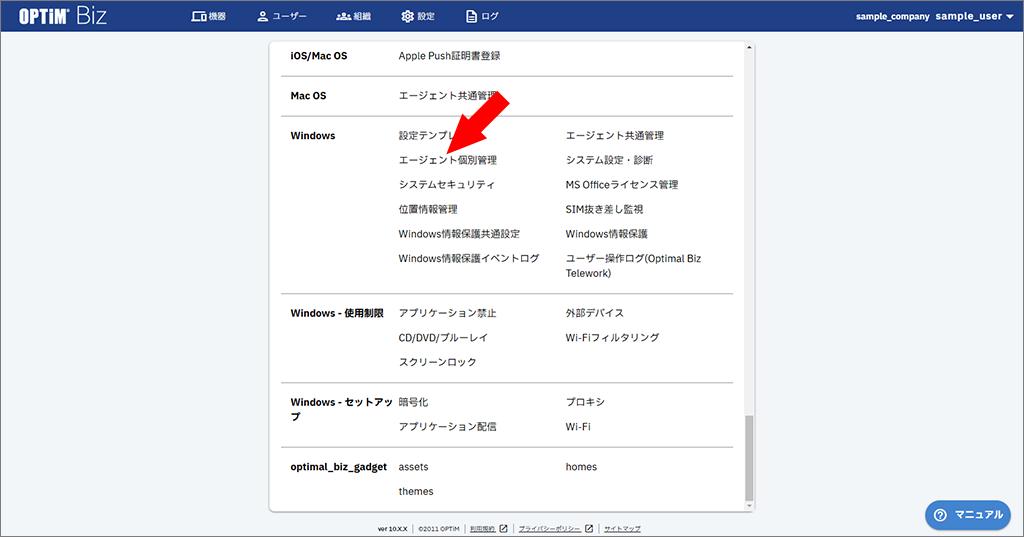Click the iOS/Mac OS section heading

click(319, 56)
